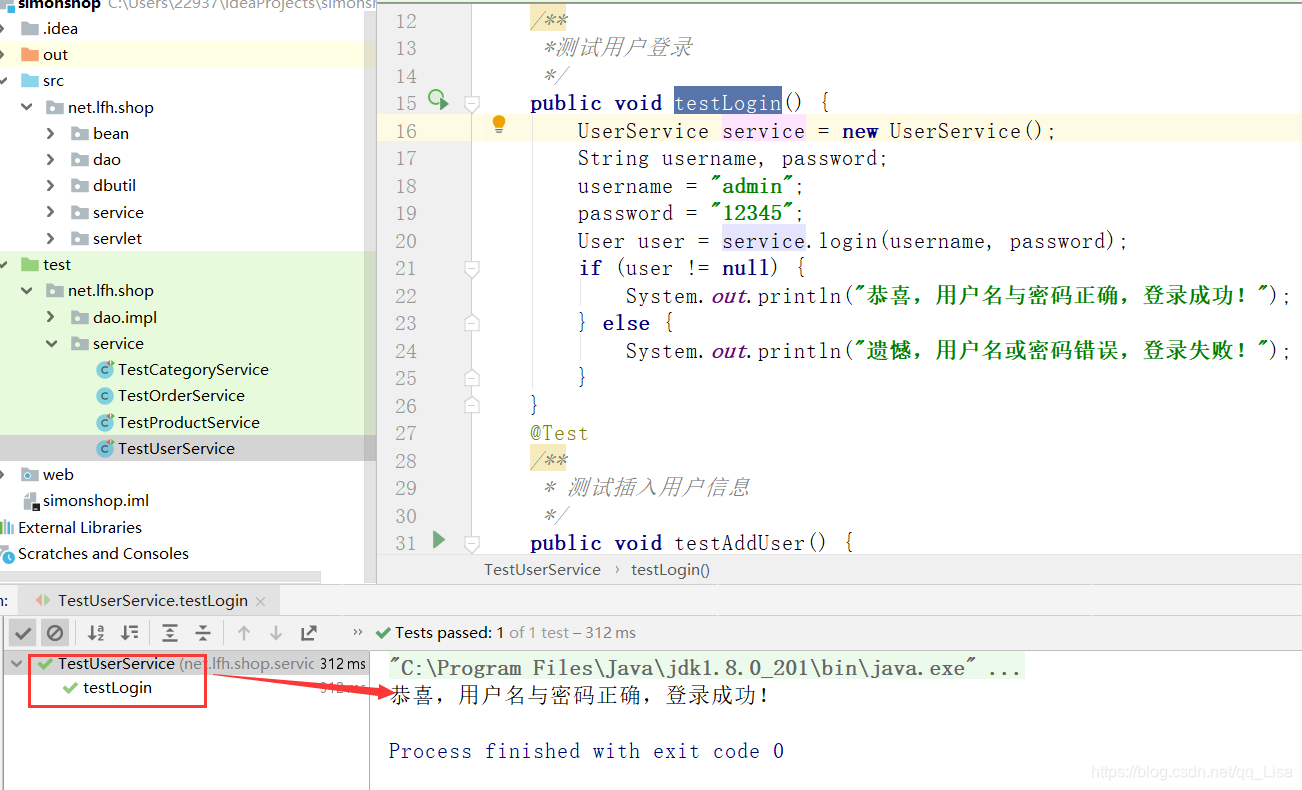Go to next failed test arrow

pos(276,632)
